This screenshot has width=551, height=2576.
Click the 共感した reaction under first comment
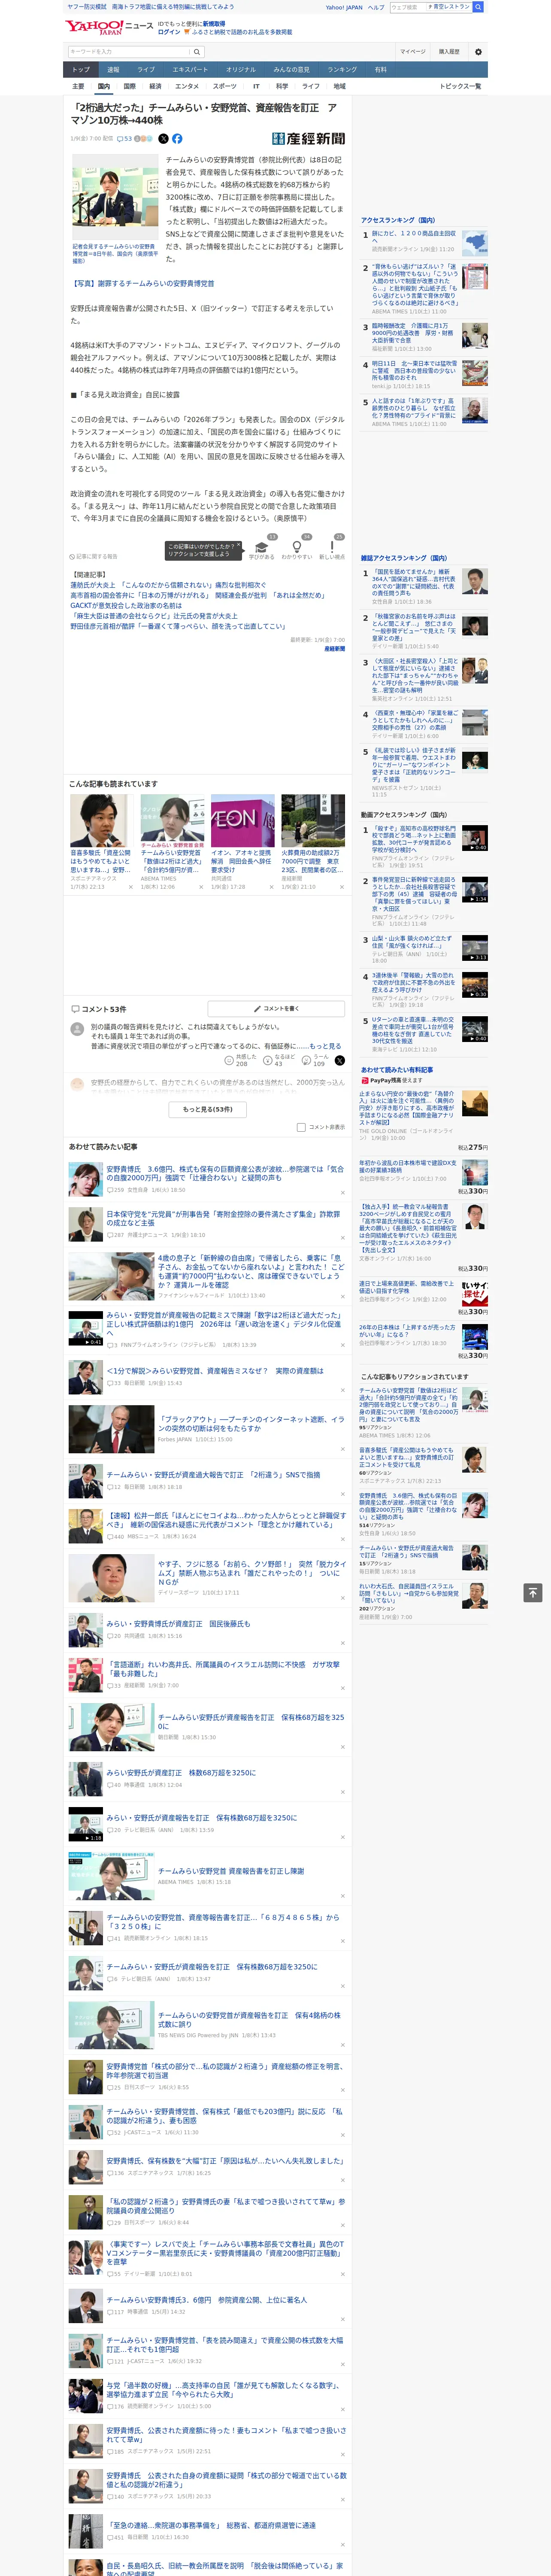(x=241, y=1059)
